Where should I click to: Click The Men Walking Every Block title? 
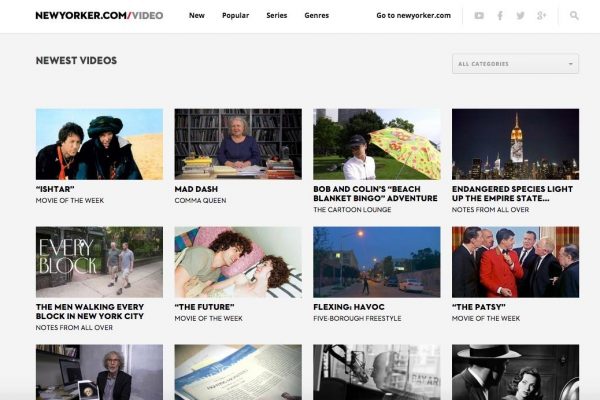(x=90, y=312)
